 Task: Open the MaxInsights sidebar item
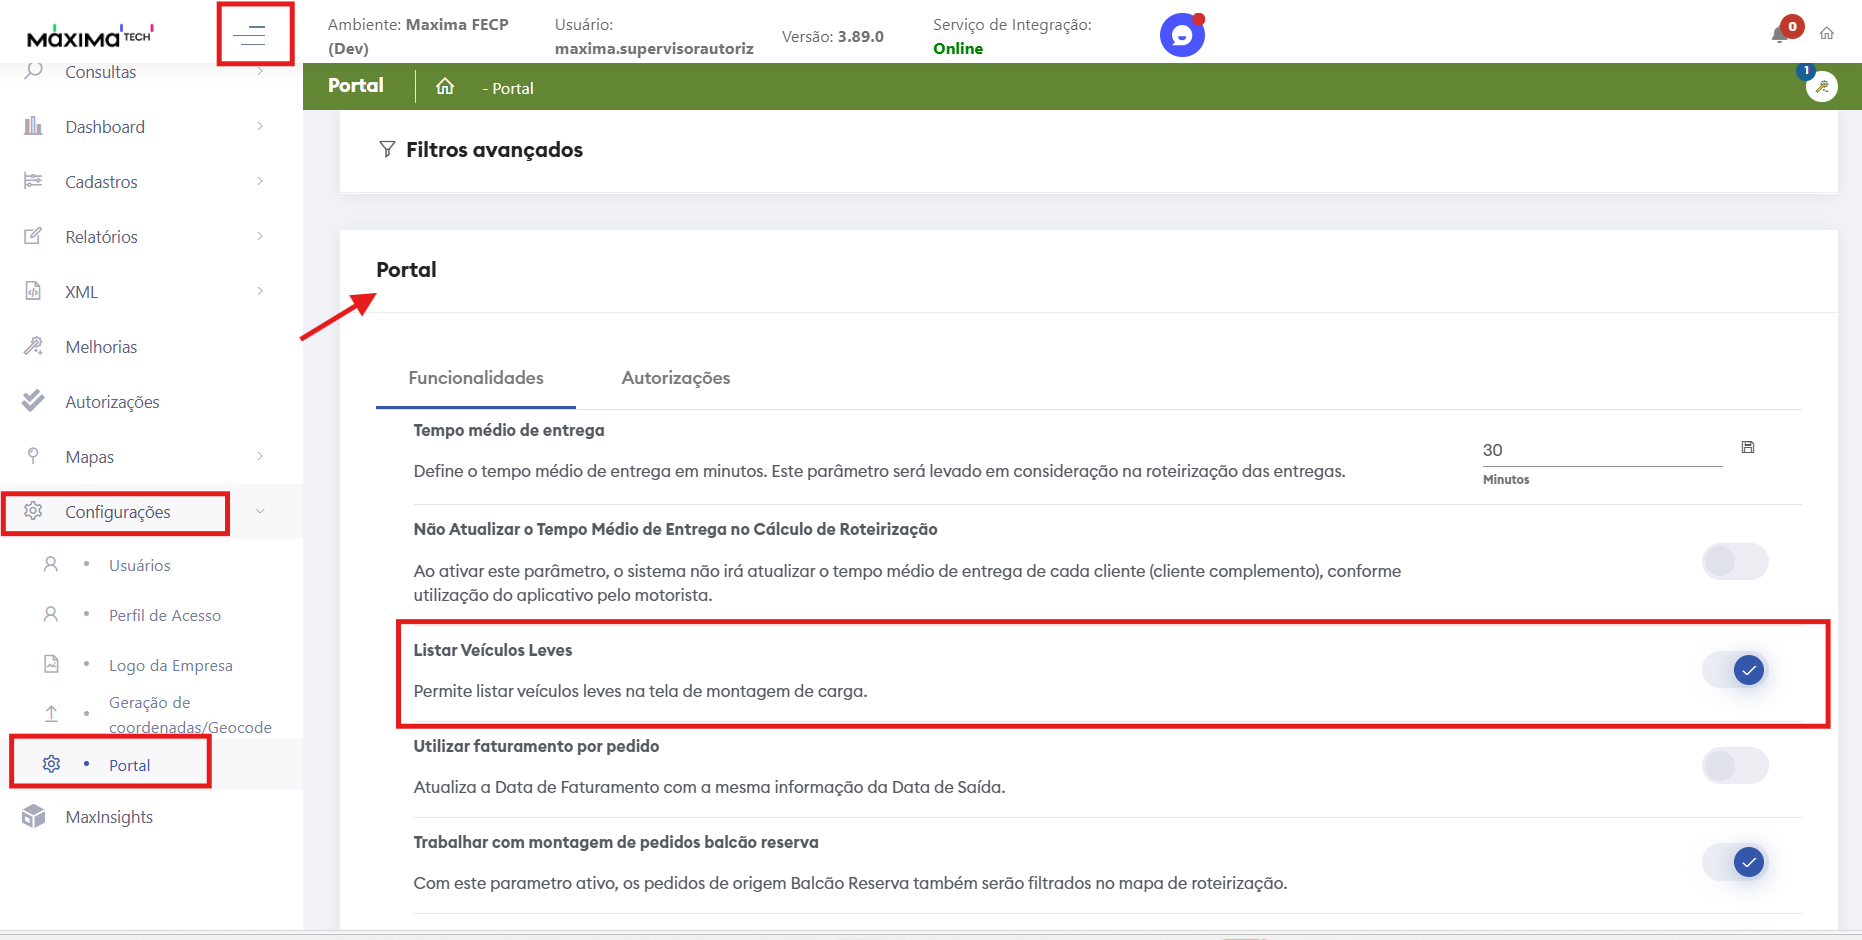pos(109,817)
